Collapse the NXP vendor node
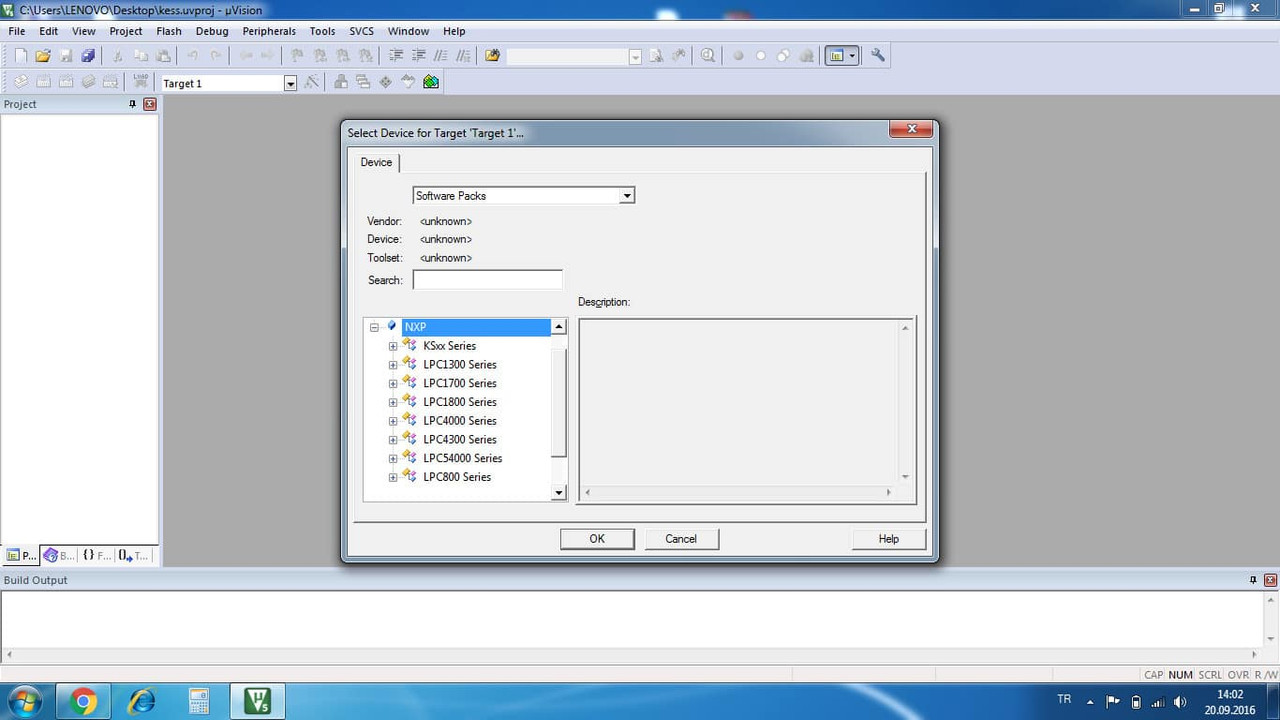Viewport: 1280px width, 720px height. 374,327
